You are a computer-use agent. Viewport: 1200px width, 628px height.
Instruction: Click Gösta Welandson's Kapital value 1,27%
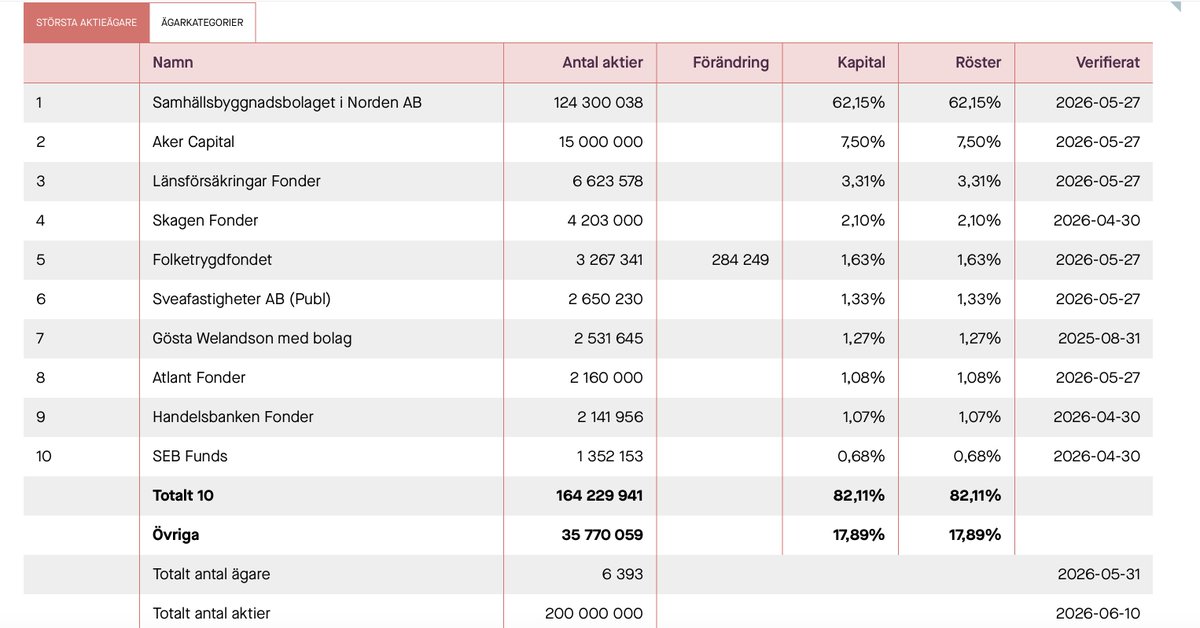click(865, 338)
